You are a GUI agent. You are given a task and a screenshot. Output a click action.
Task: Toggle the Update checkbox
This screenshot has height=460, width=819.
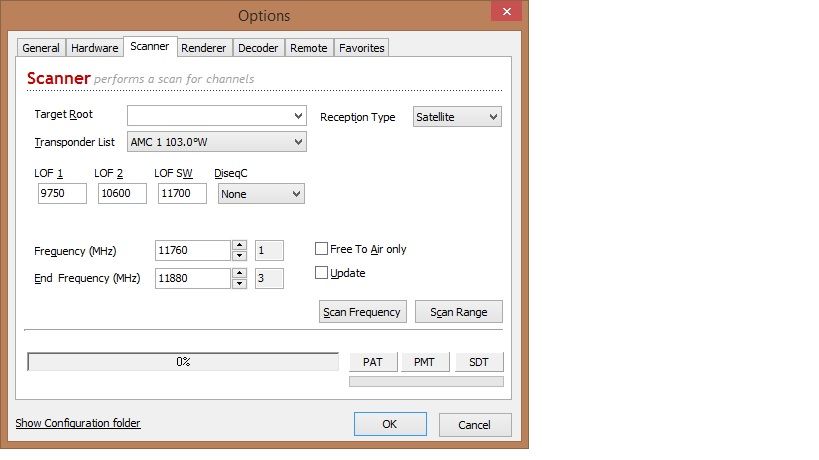point(321,273)
